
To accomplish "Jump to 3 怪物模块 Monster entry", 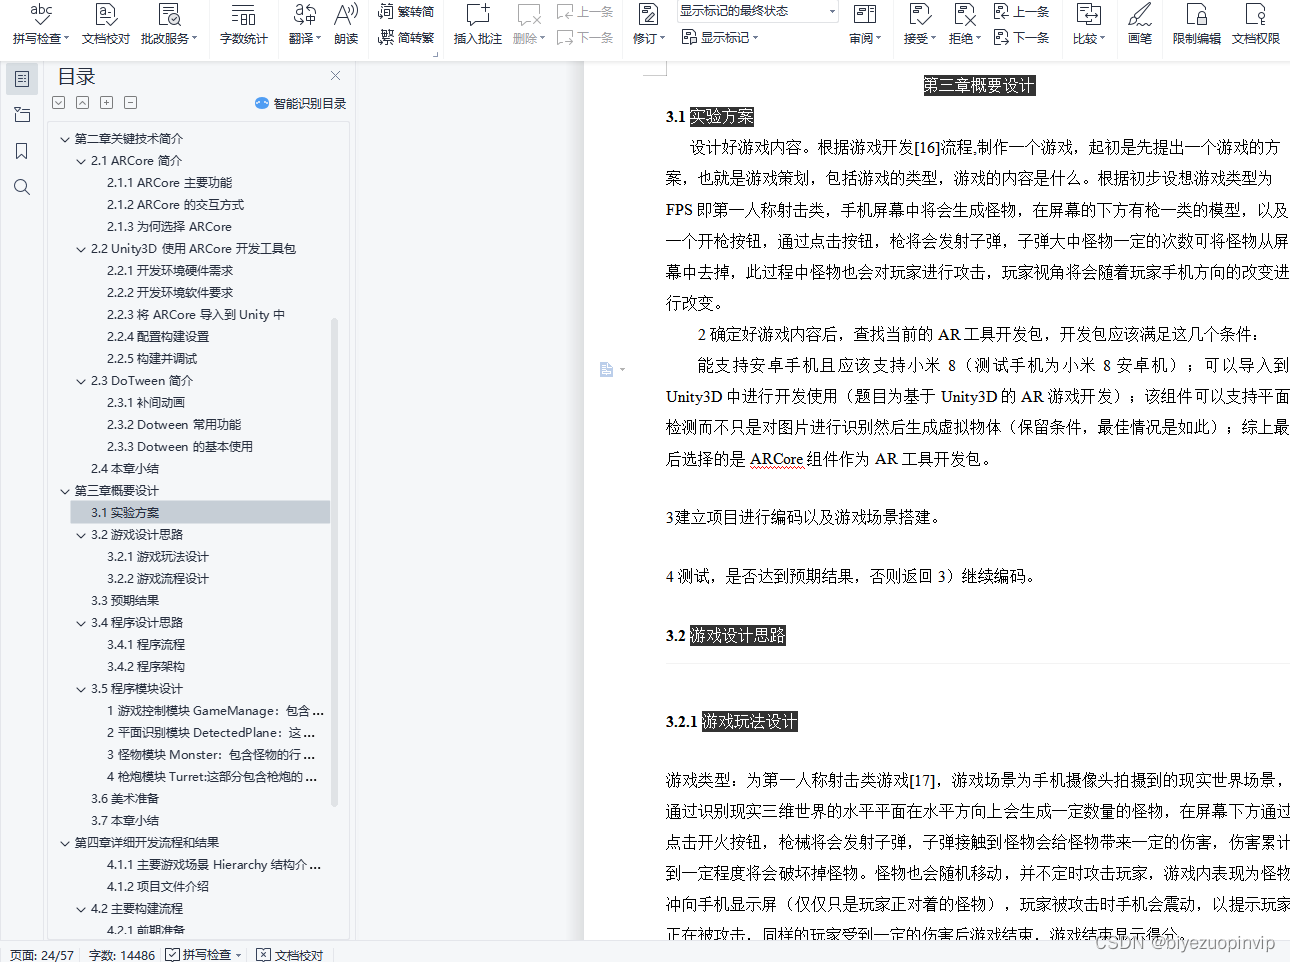I will (x=211, y=755).
